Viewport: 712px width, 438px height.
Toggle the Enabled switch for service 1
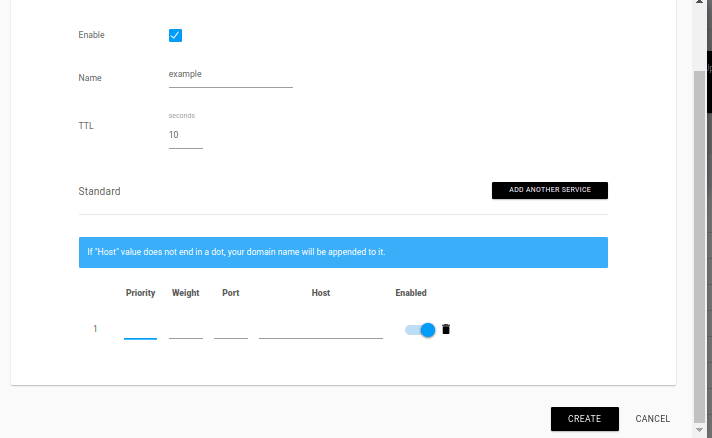420,330
